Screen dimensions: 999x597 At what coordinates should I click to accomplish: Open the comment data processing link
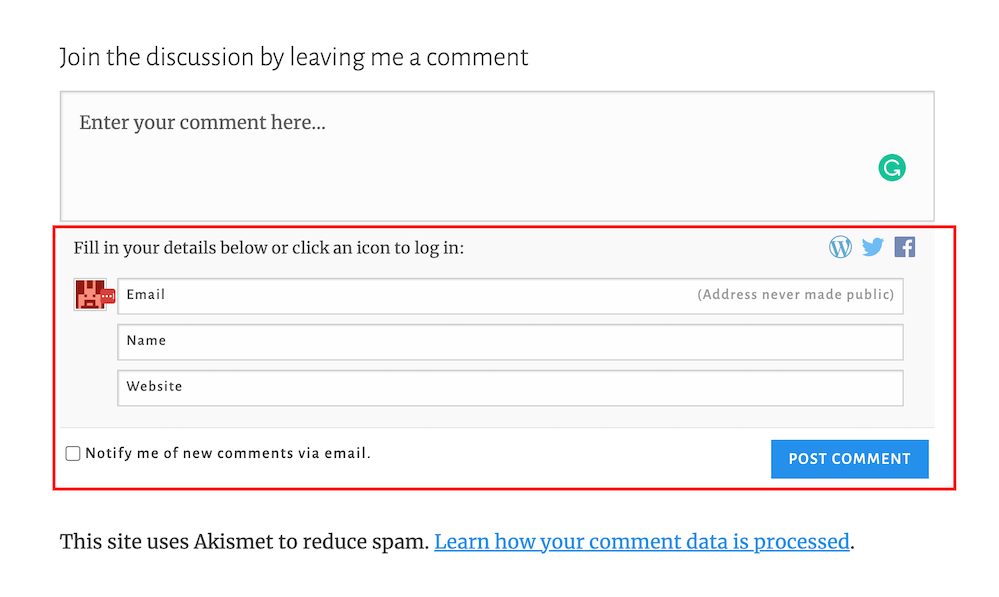coord(641,542)
